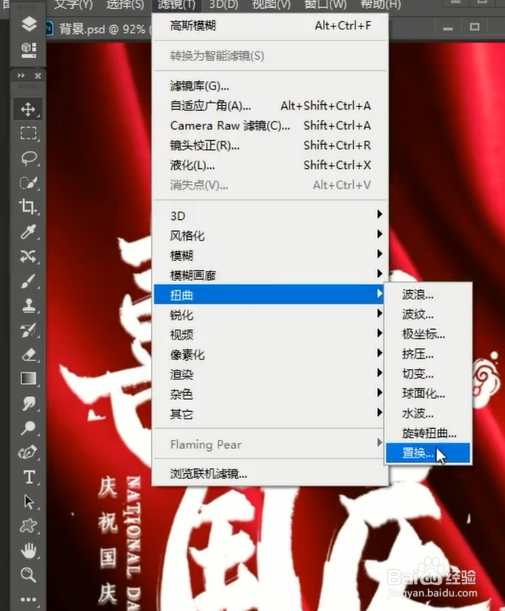Open 滤镜库(G)... filter gallery
Image resolution: width=505 pixels, height=611 pixels.
[270, 86]
